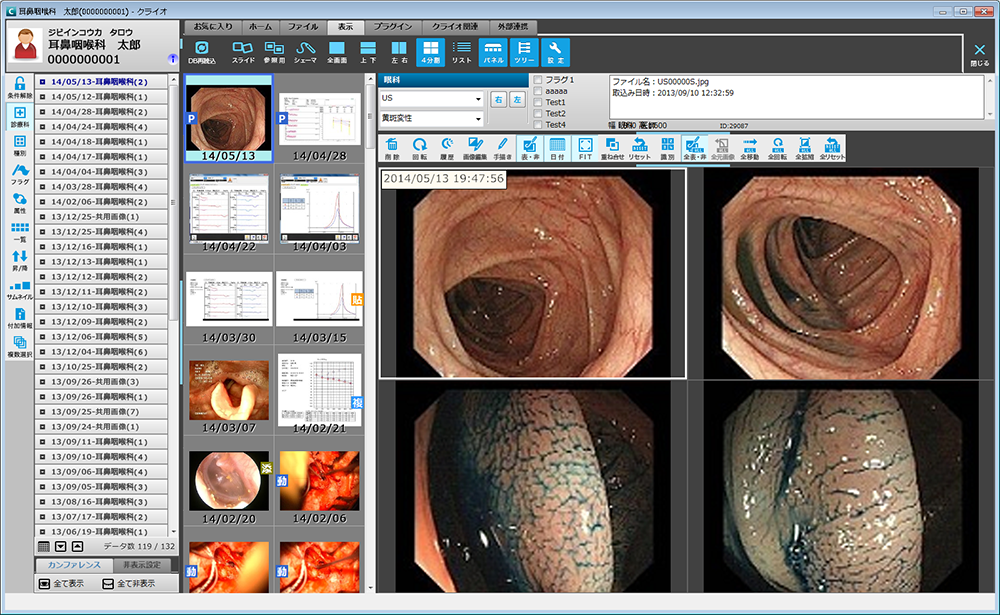
Task: Open the お気に入り tab
Action: click(x=214, y=27)
